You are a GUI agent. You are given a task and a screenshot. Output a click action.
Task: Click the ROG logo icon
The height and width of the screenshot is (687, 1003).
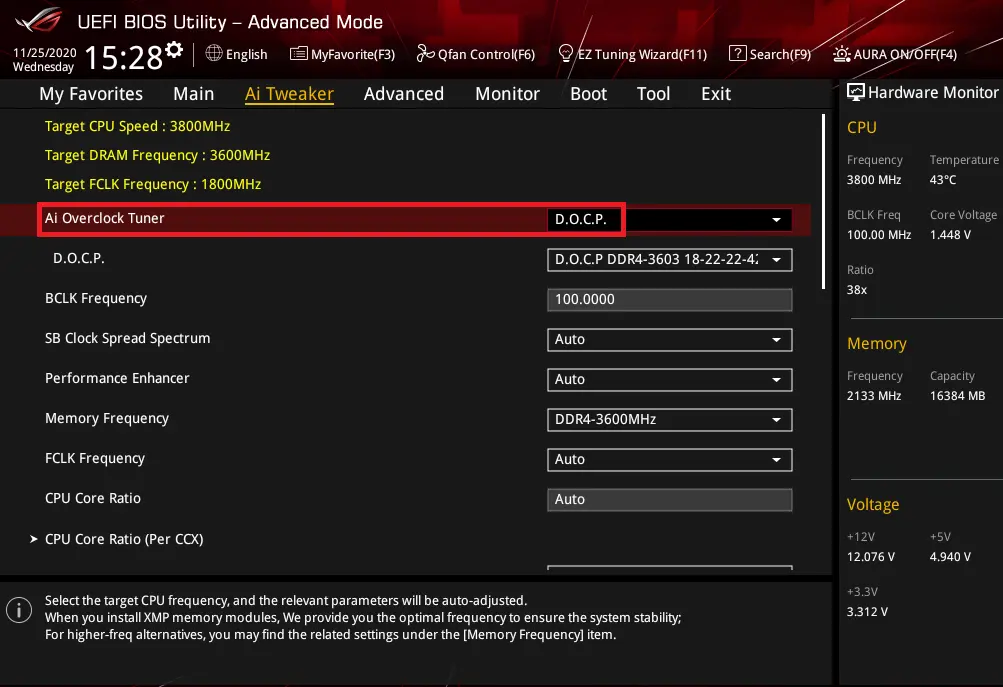[x=38, y=20]
